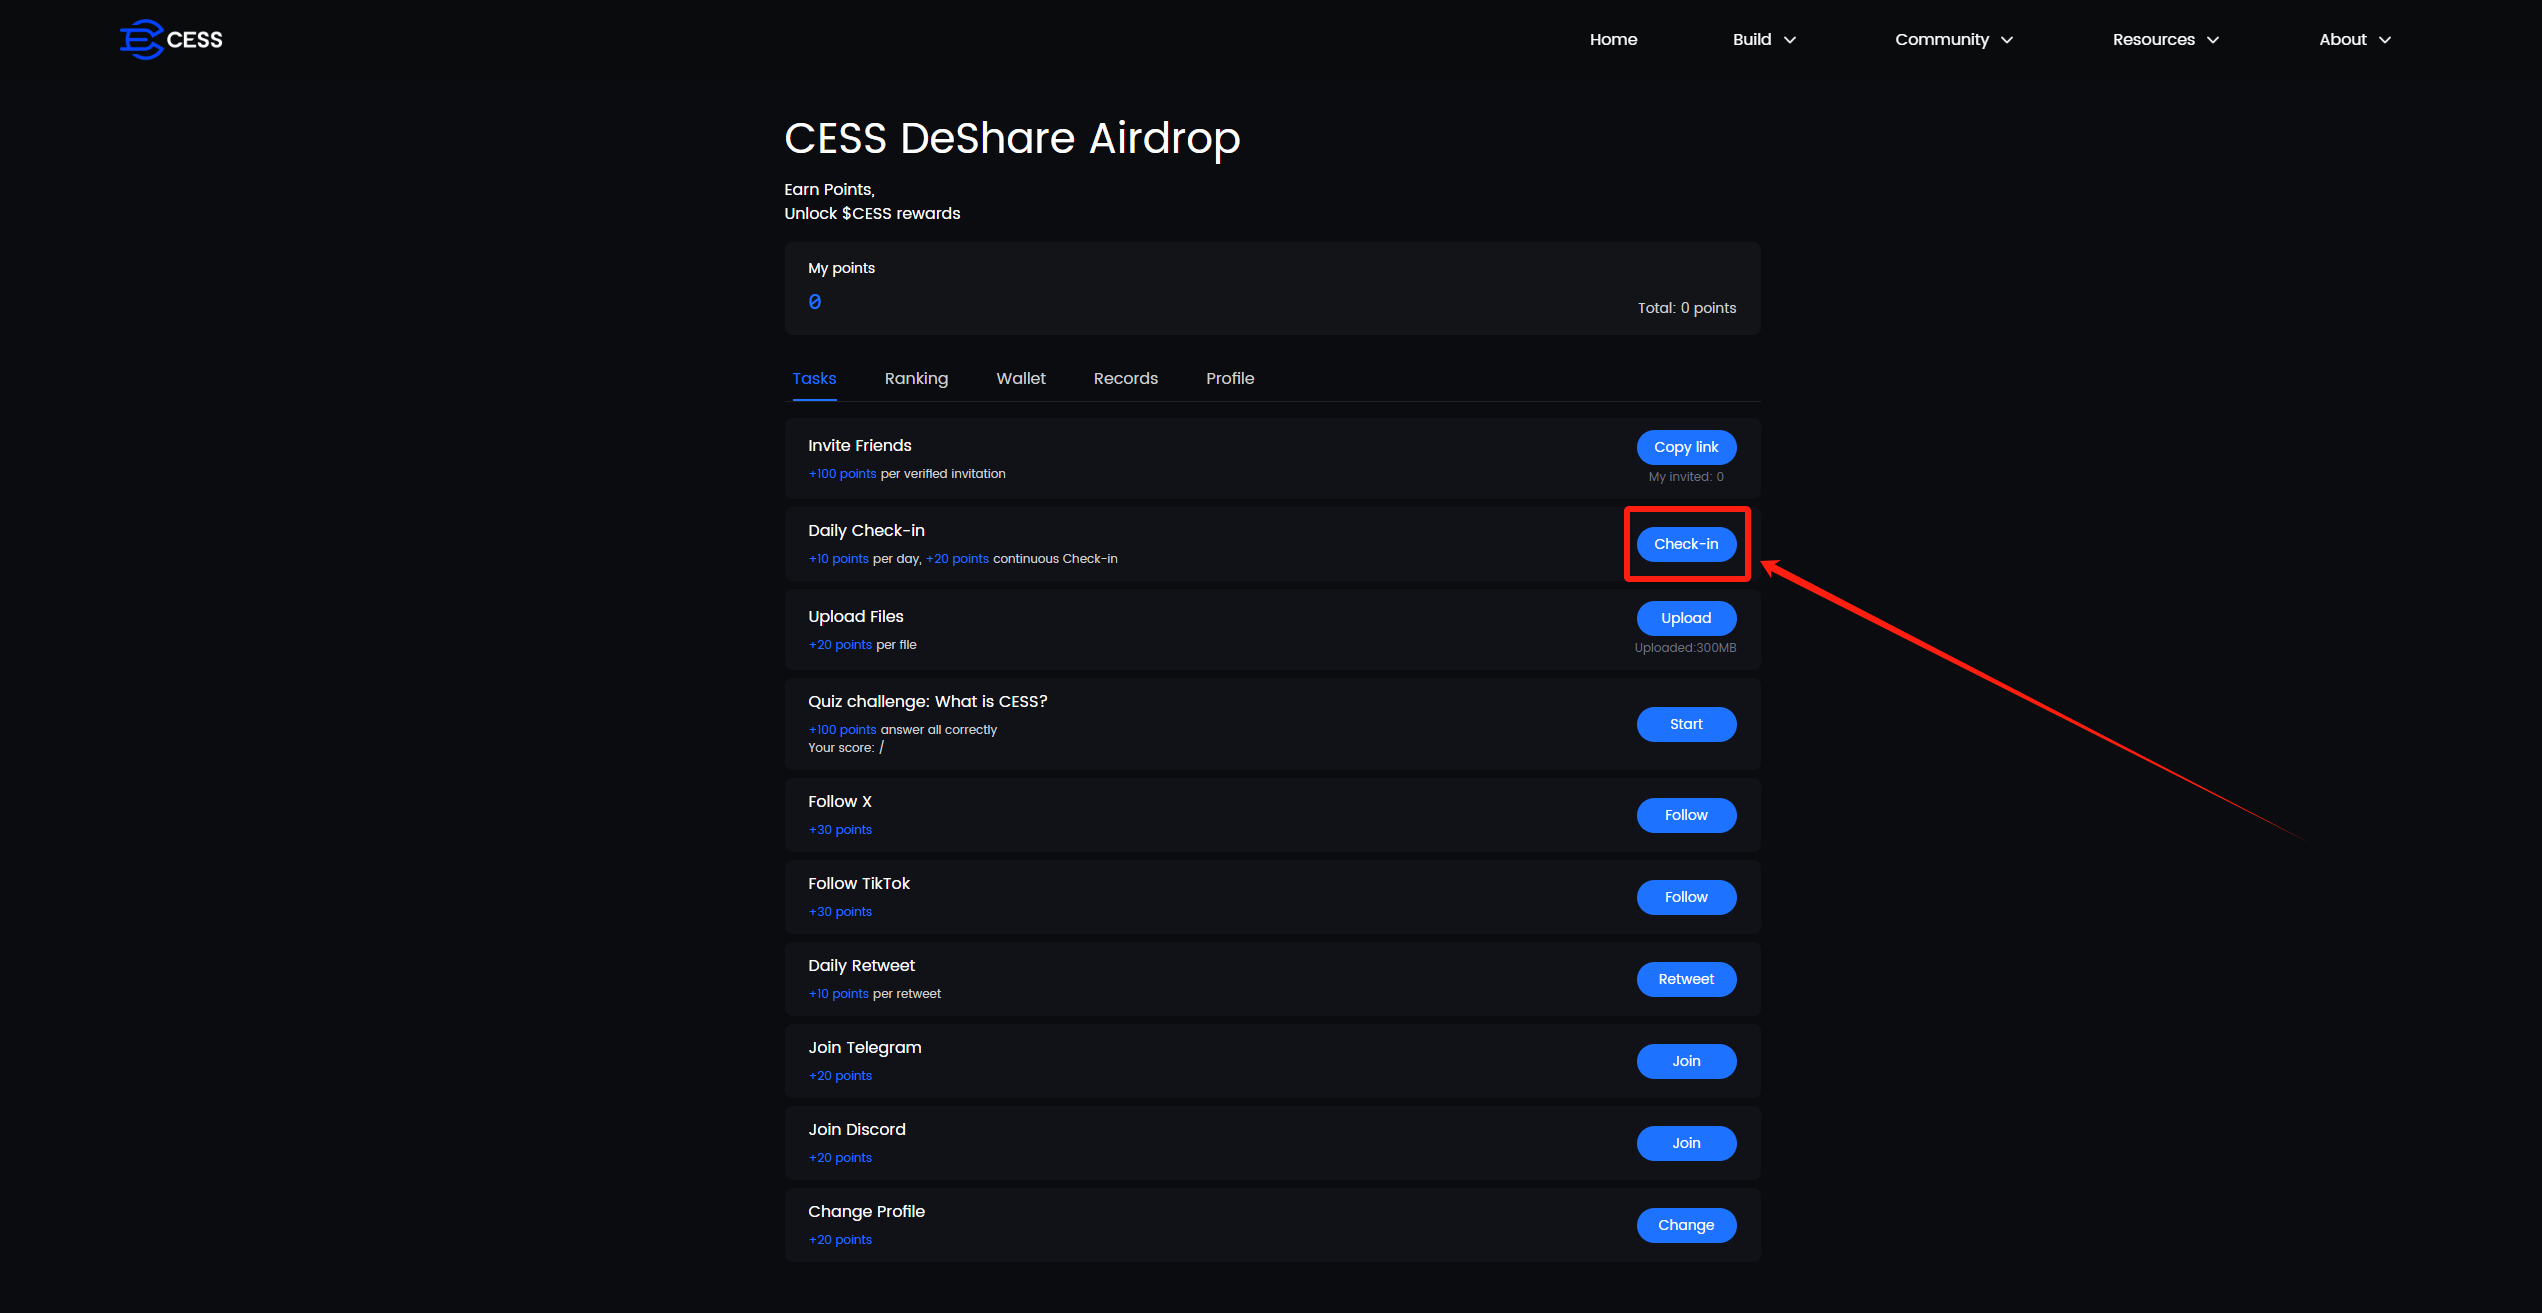Click the 'CESS DeShare Airdrop' heading
The height and width of the screenshot is (1313, 2542).
pos(1012,138)
